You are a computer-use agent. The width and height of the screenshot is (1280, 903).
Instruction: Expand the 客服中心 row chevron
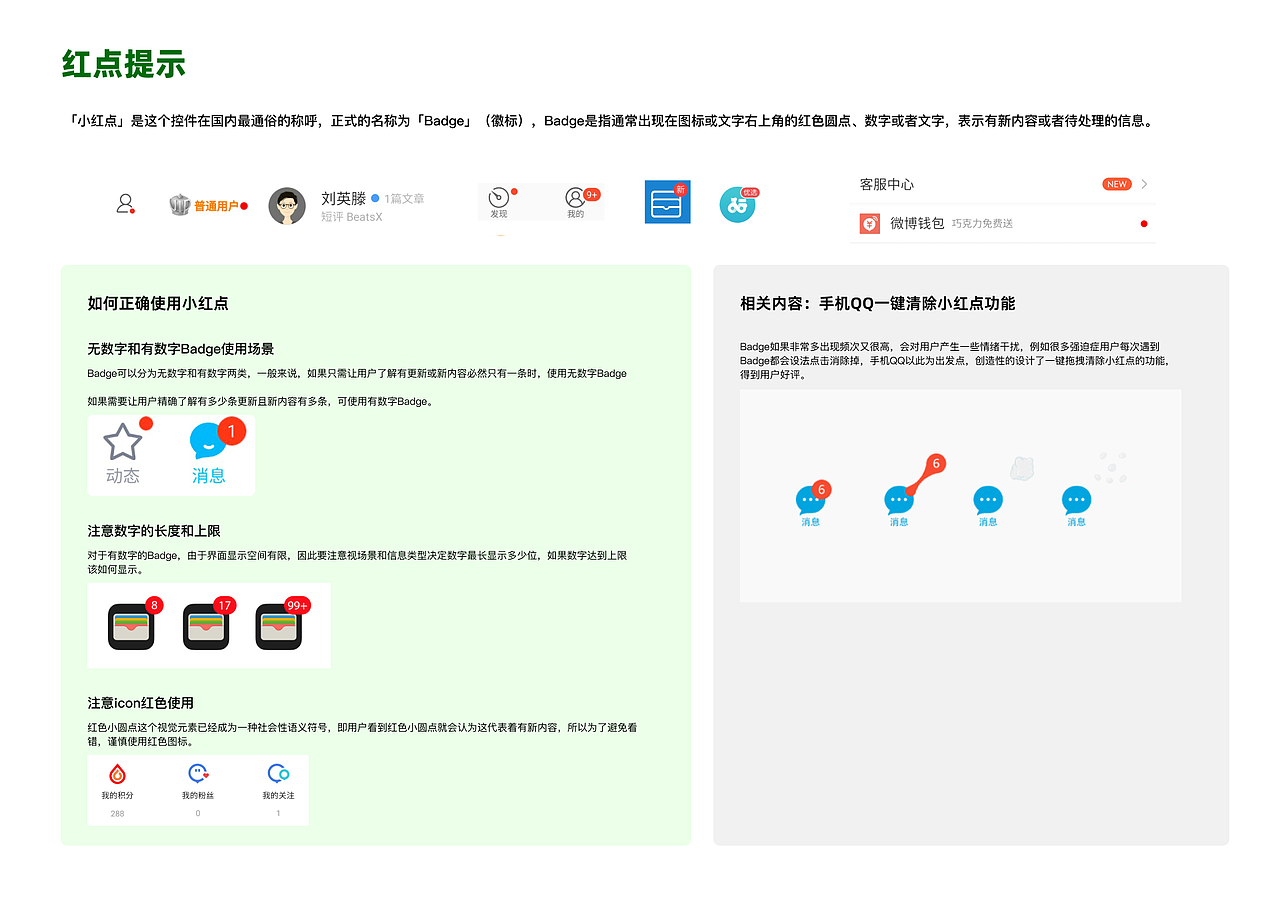[x=1145, y=184]
